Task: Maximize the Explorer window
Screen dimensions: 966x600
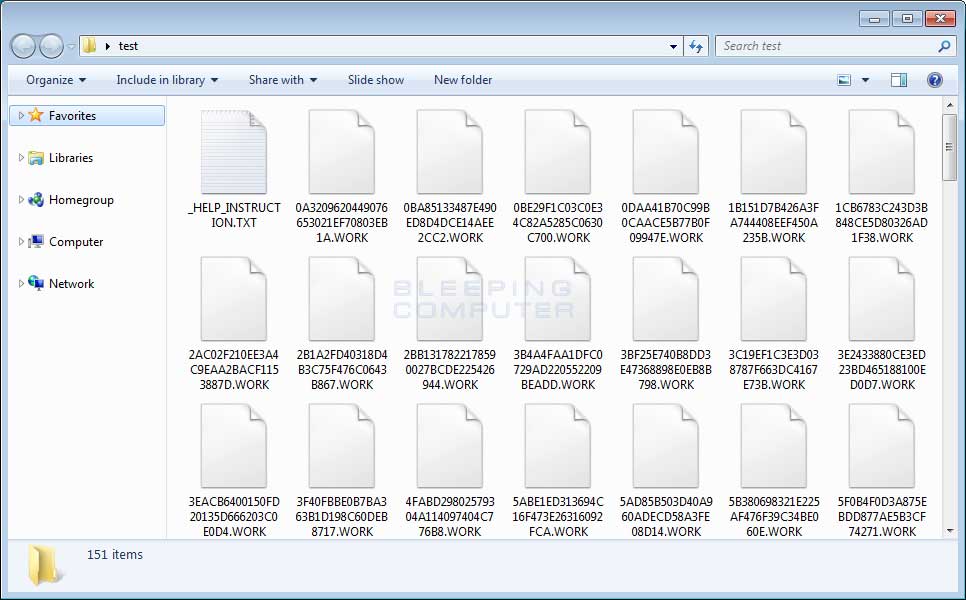Action: click(907, 18)
